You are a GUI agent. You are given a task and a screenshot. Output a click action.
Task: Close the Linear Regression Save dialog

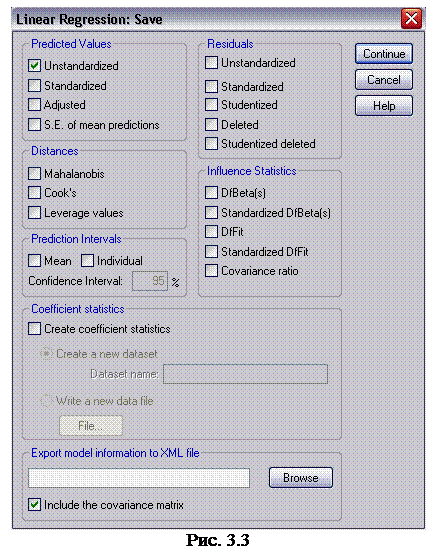[411, 19]
